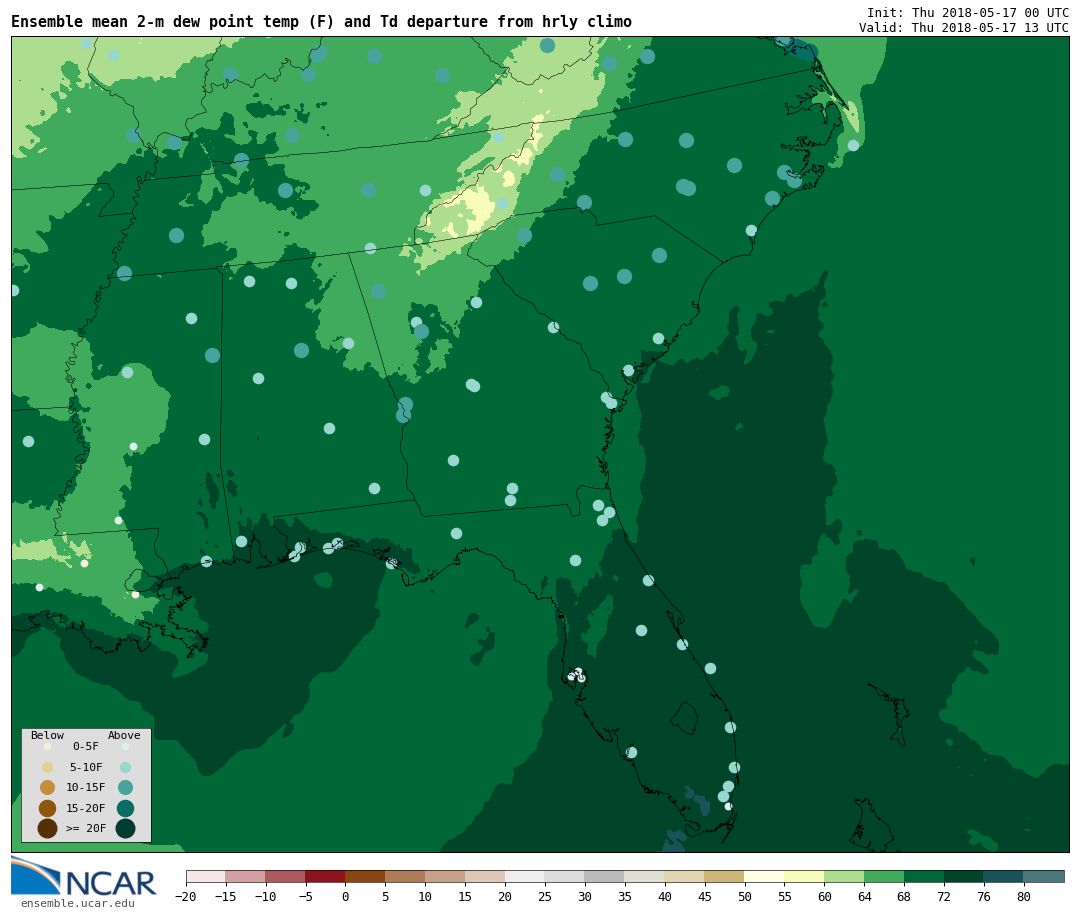Click the '0-5F' legend label
The image size is (1080, 915).
pyautogui.click(x=85, y=746)
